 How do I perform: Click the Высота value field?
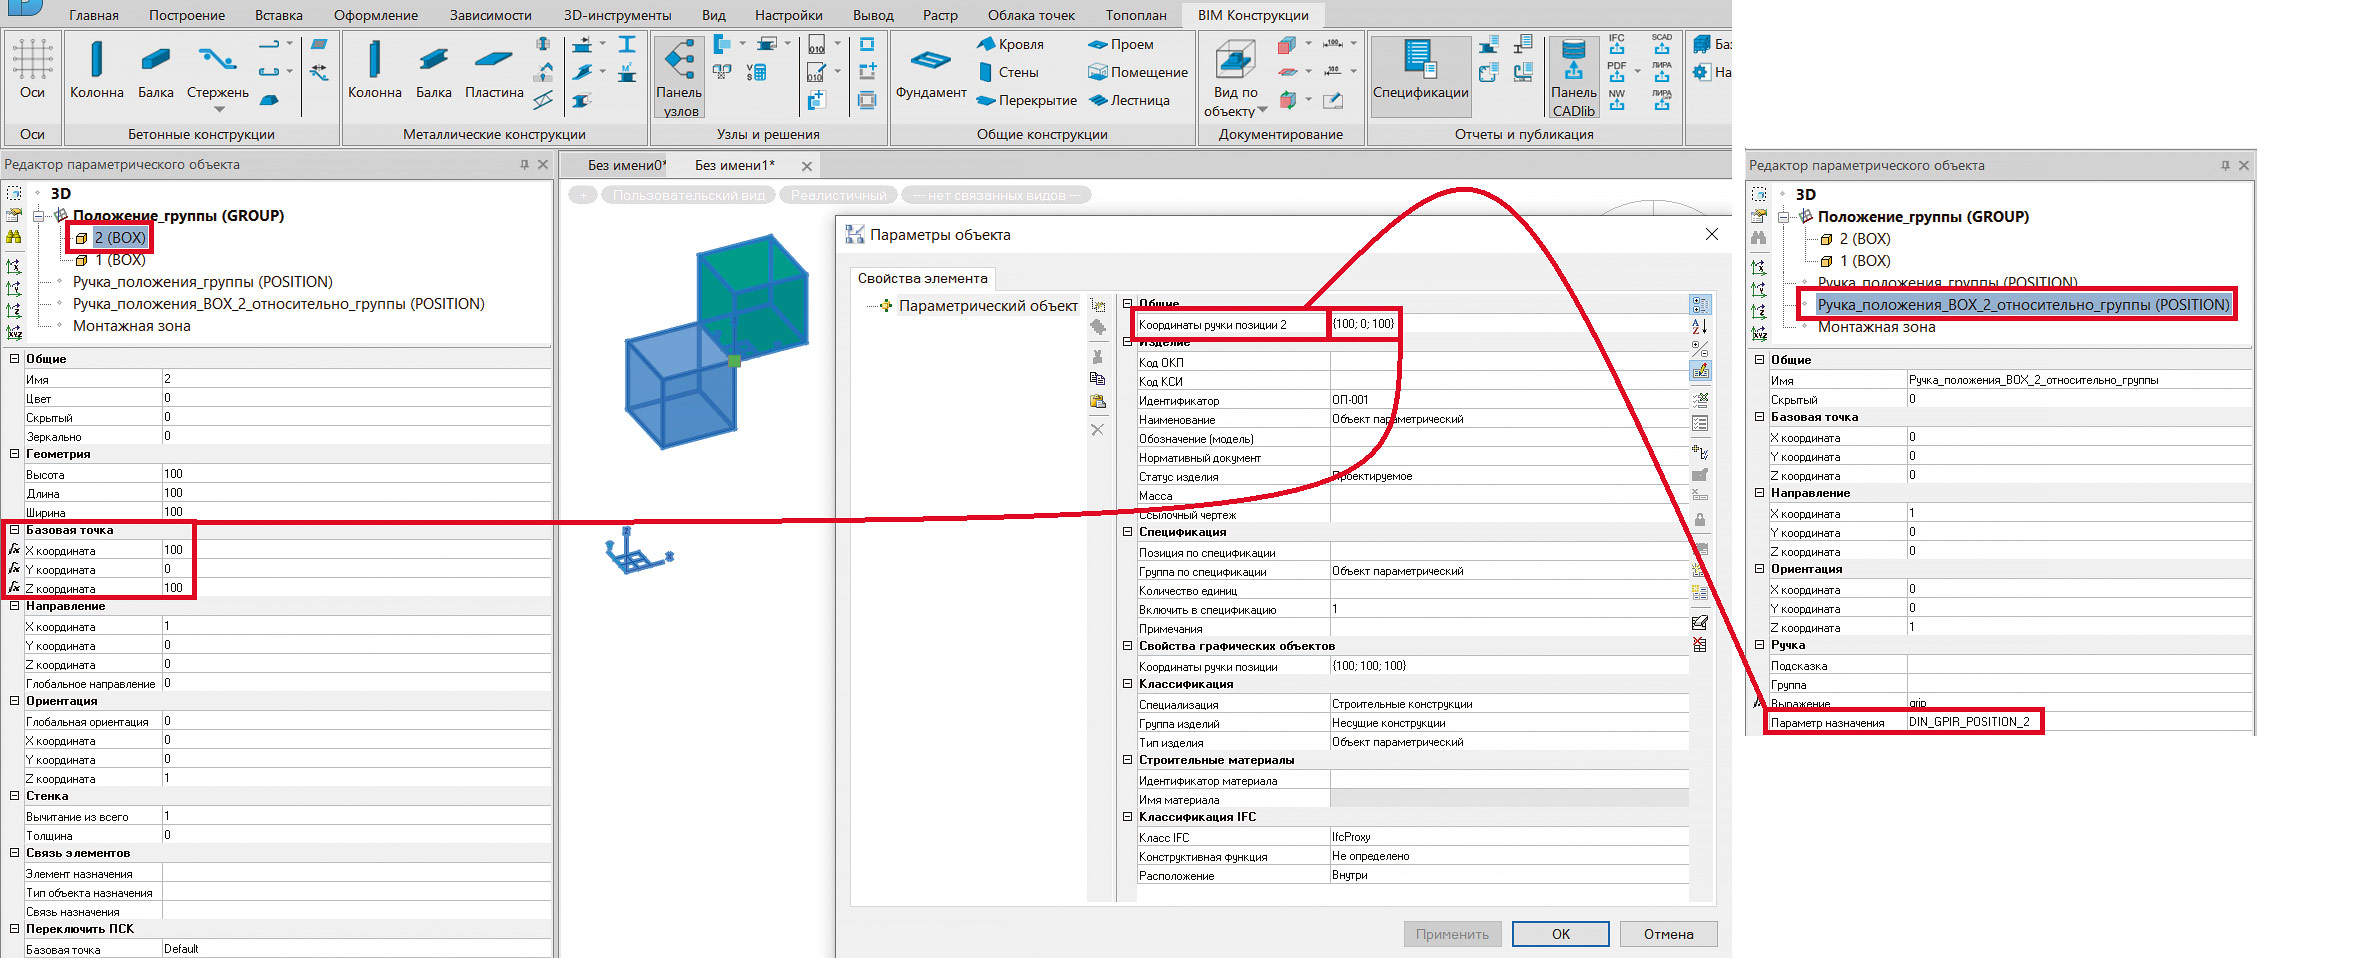coord(356,474)
